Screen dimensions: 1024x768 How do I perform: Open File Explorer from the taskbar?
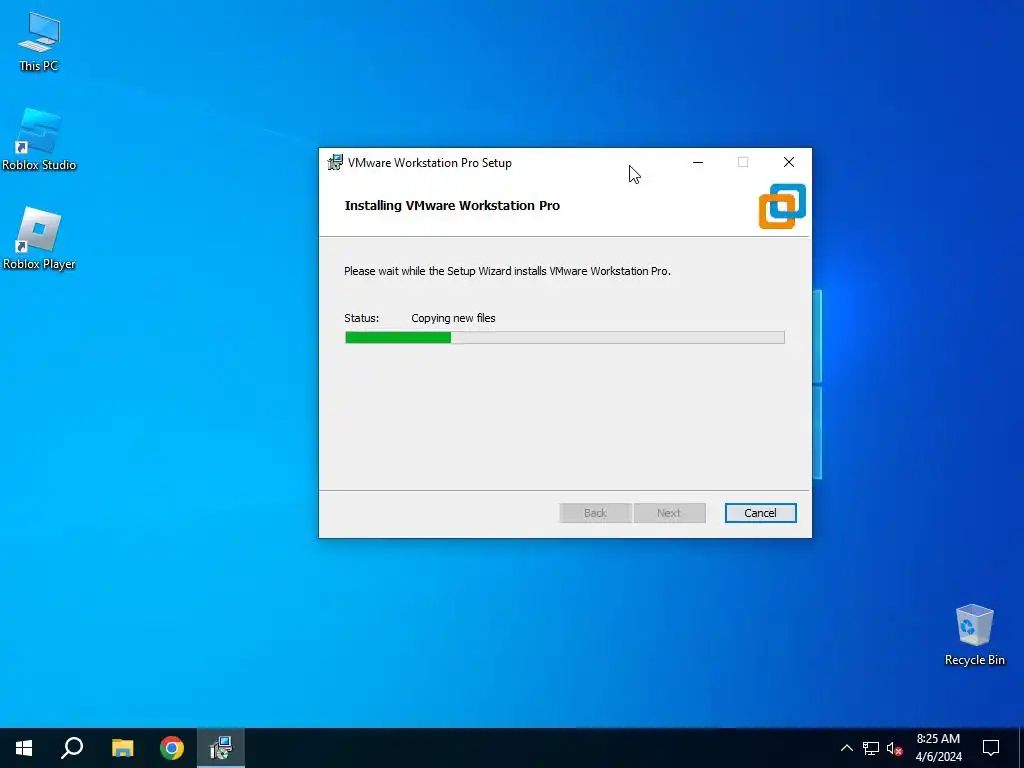(122, 748)
